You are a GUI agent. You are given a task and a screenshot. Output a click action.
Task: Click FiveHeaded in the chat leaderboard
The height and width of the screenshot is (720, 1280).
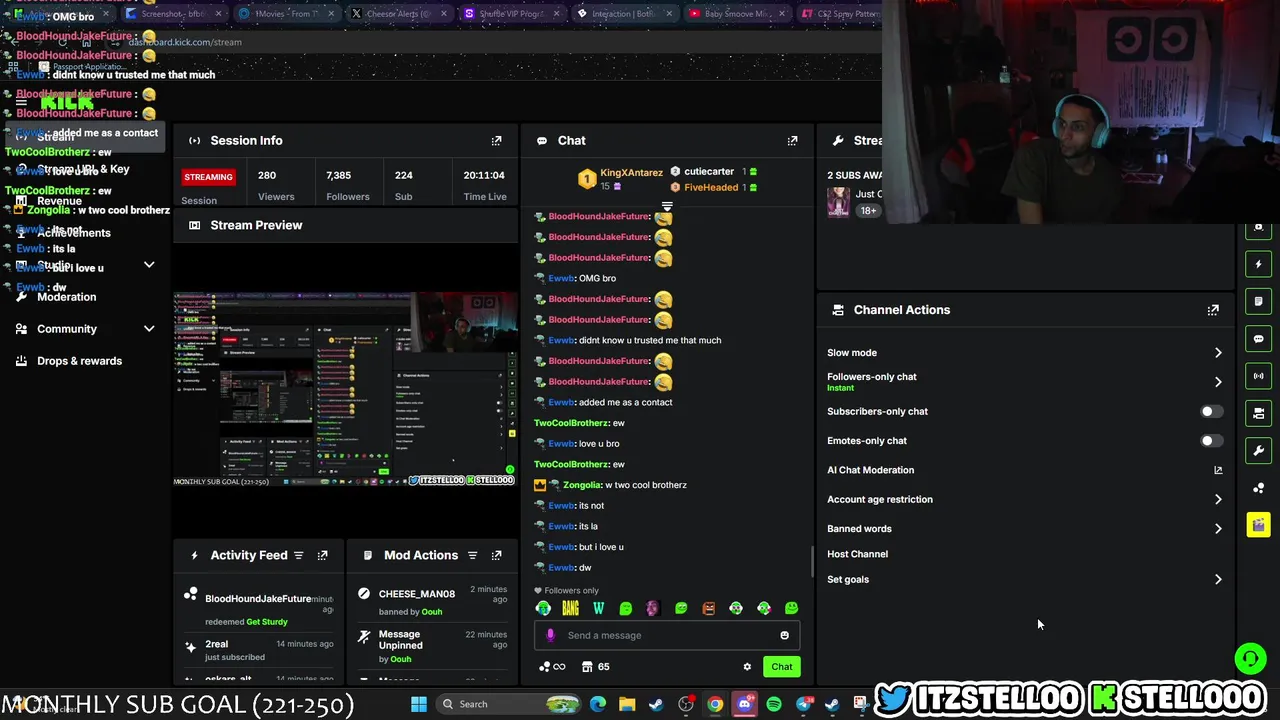[x=711, y=187]
